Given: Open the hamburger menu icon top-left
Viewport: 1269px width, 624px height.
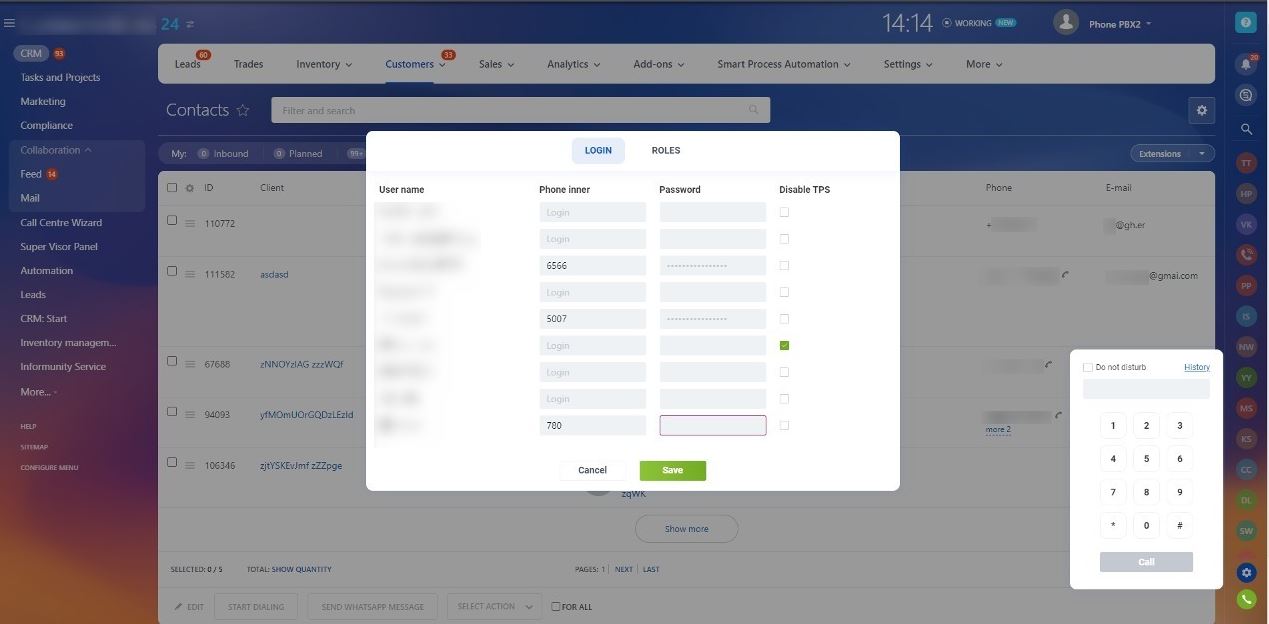Looking at the screenshot, I should (10, 22).
